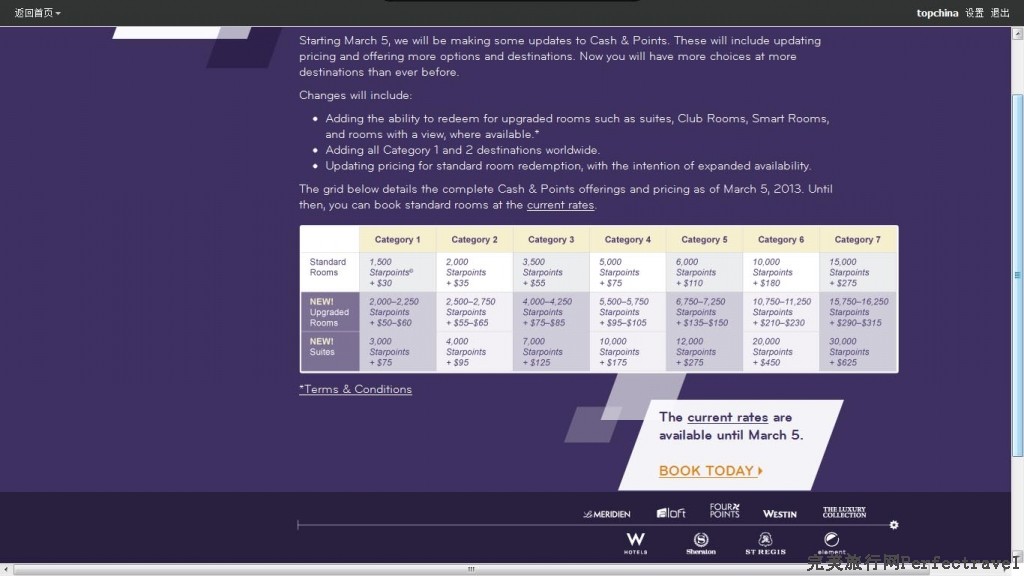Click the 2,000 Starpoints + $35 cell
This screenshot has height=576, width=1024.
pos(474,272)
